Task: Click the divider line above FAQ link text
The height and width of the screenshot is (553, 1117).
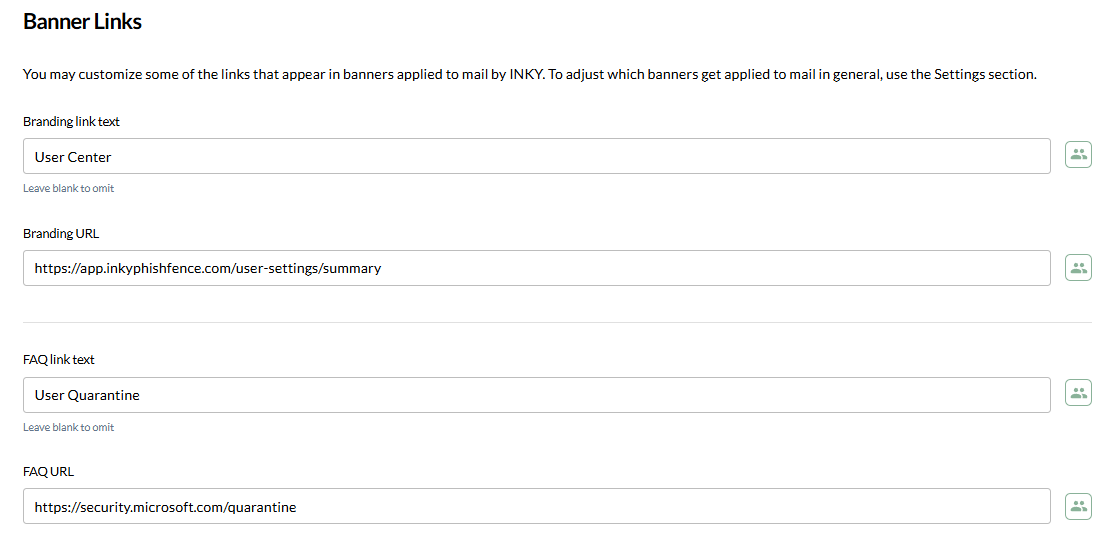Action: [x=557, y=322]
